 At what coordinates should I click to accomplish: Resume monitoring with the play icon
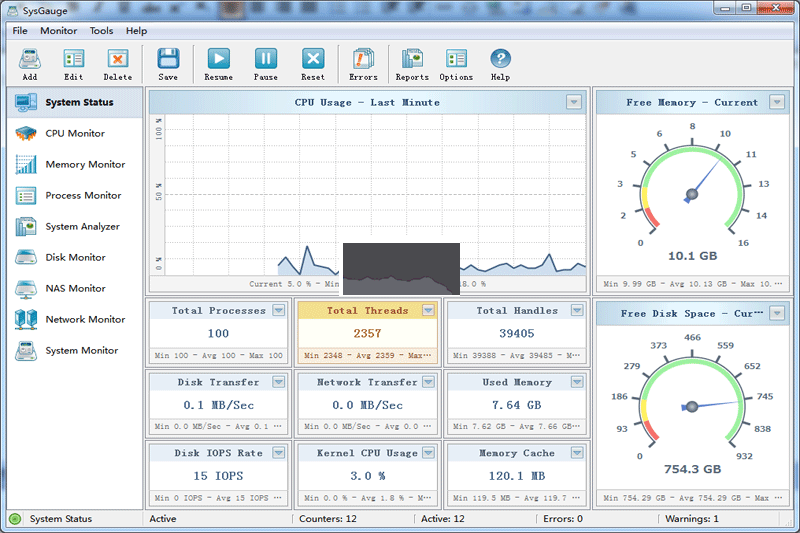[218, 60]
